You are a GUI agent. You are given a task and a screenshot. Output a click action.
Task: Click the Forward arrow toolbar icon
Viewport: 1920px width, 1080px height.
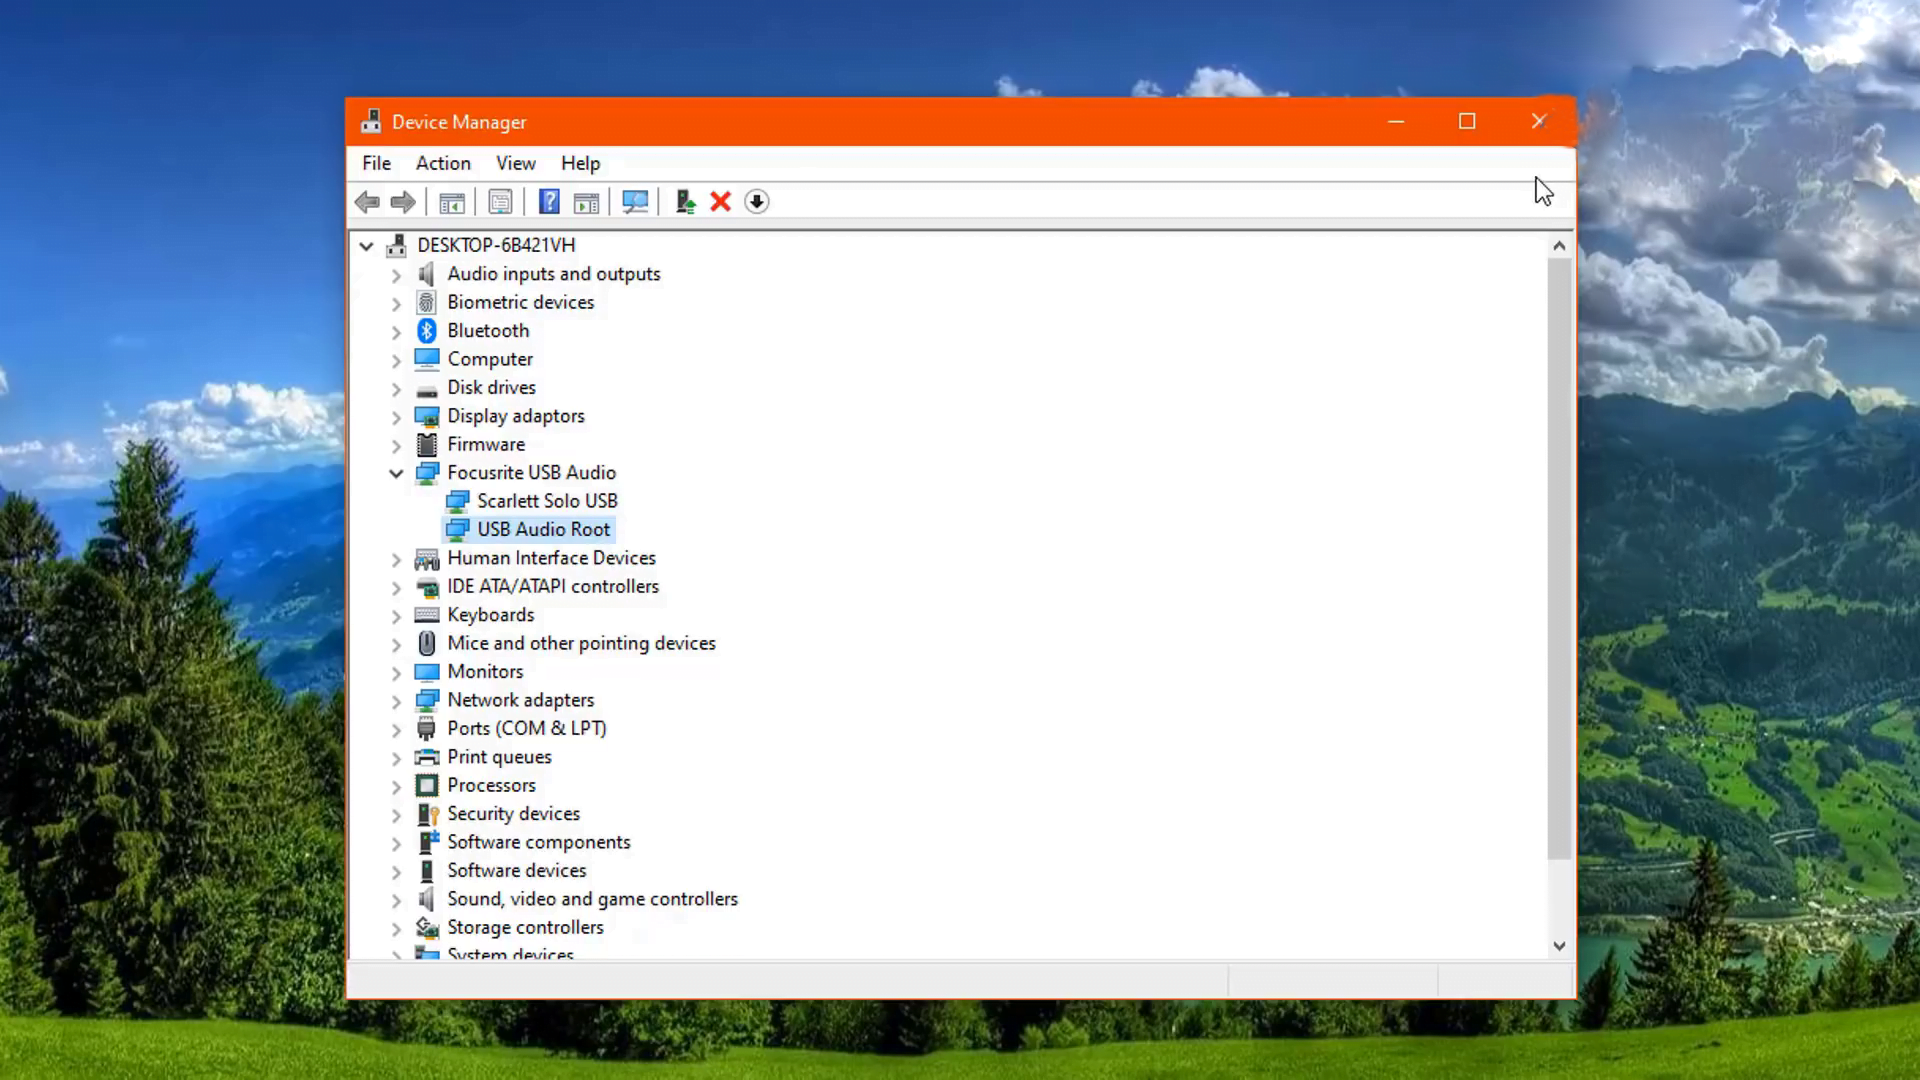pos(403,202)
